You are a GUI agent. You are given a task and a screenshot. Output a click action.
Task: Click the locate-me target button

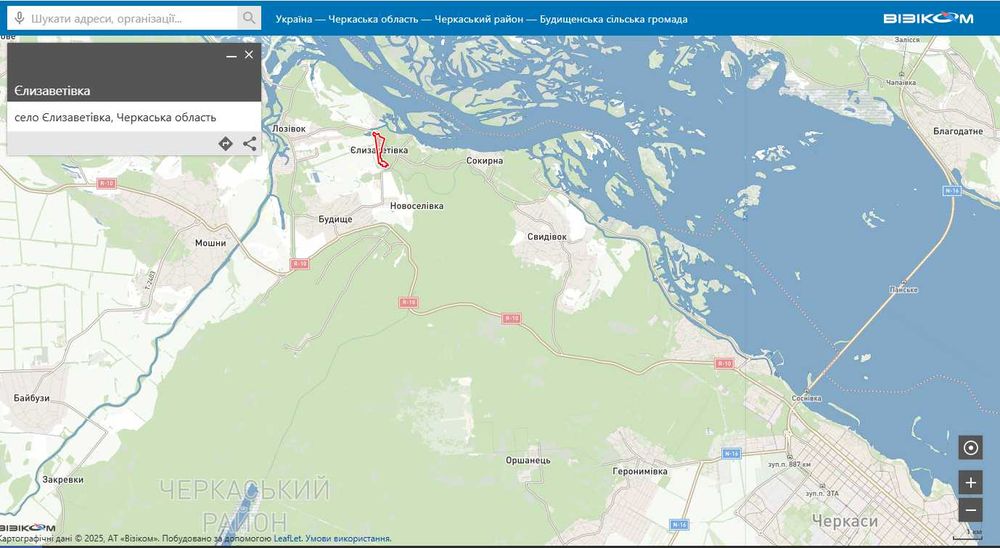click(x=971, y=448)
